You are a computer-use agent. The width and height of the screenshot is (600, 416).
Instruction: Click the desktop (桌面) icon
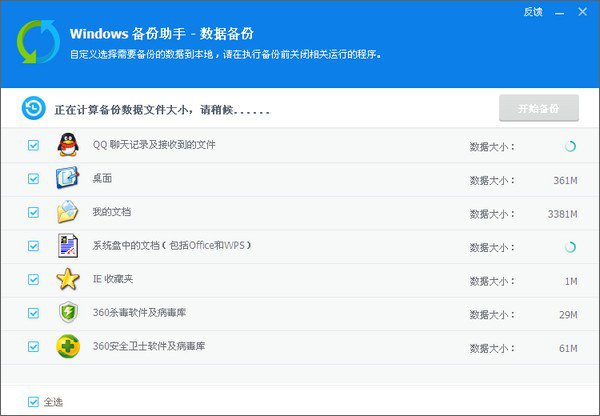pyautogui.click(x=68, y=178)
